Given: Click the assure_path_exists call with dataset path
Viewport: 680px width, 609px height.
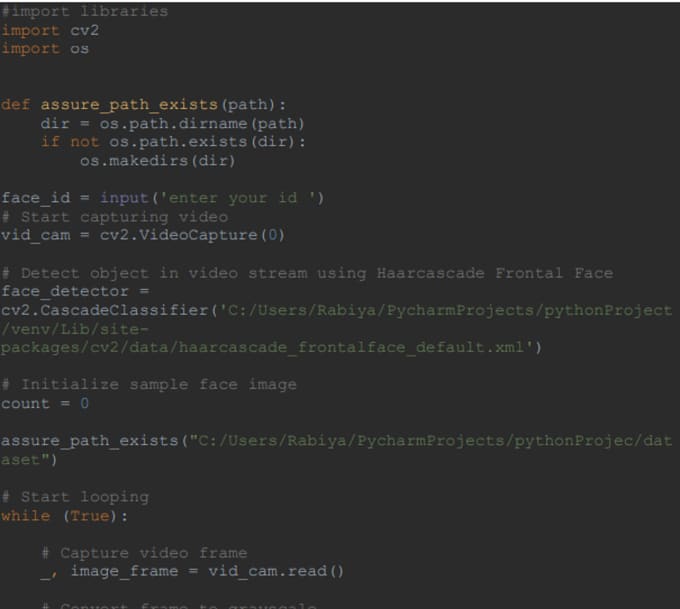Looking at the screenshot, I should 337,441.
